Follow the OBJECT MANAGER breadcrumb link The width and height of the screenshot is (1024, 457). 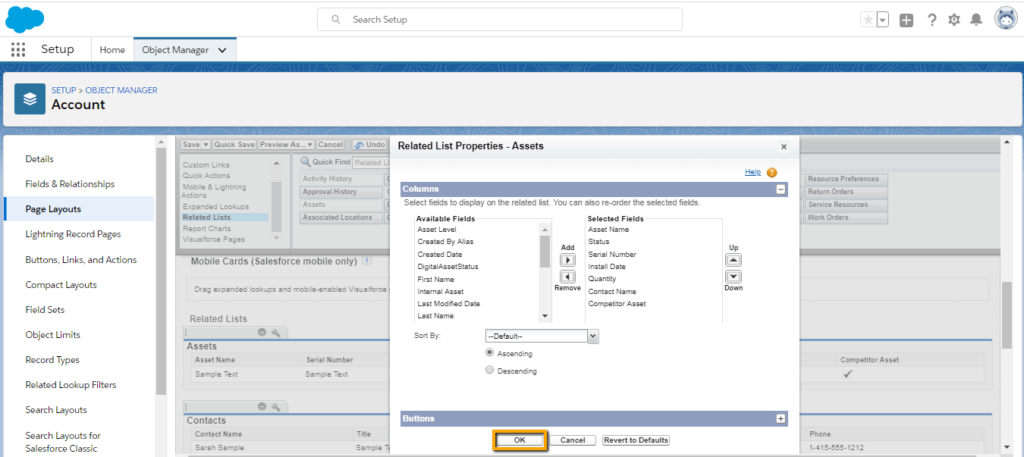pyautogui.click(x=121, y=90)
